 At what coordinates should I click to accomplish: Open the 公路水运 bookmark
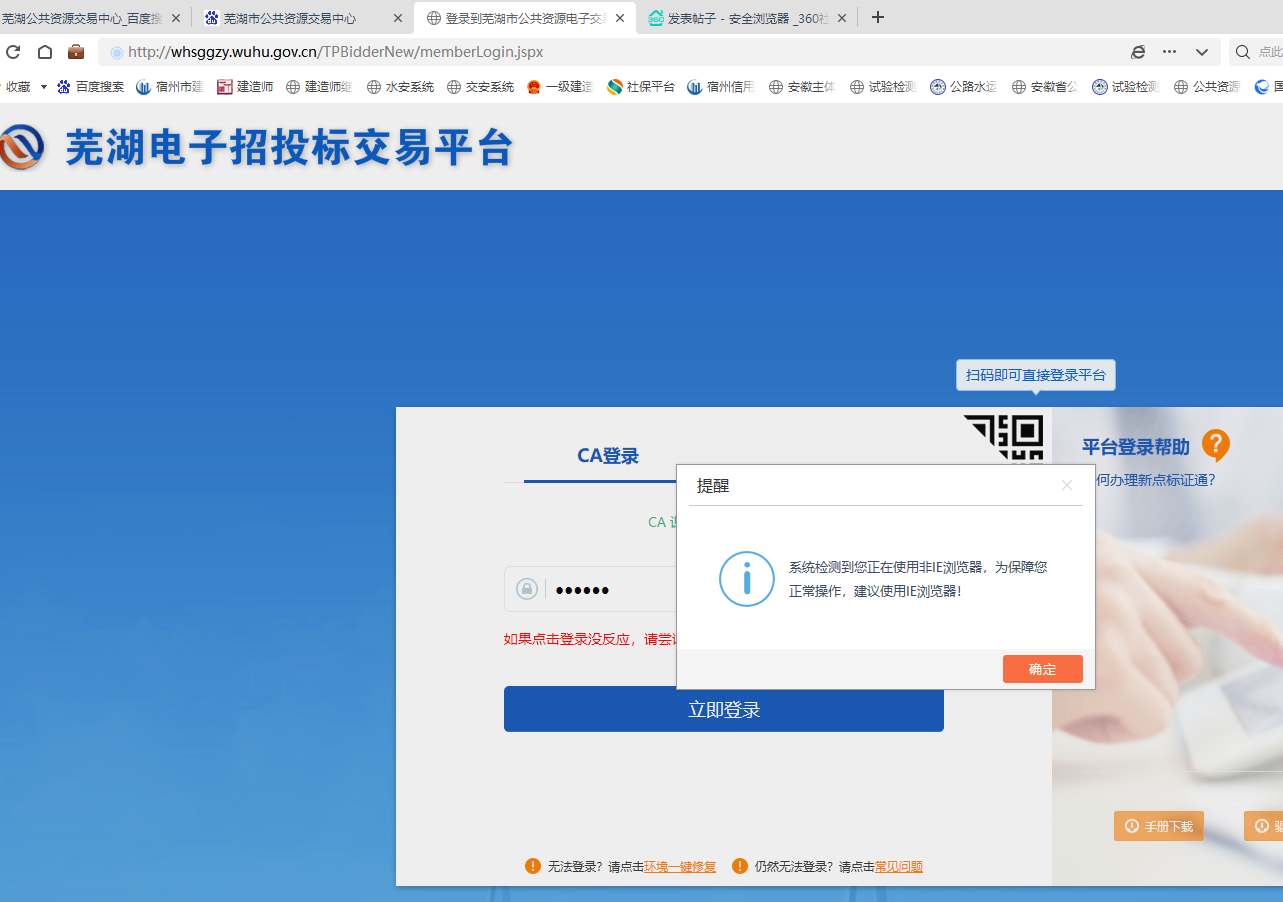(964, 87)
